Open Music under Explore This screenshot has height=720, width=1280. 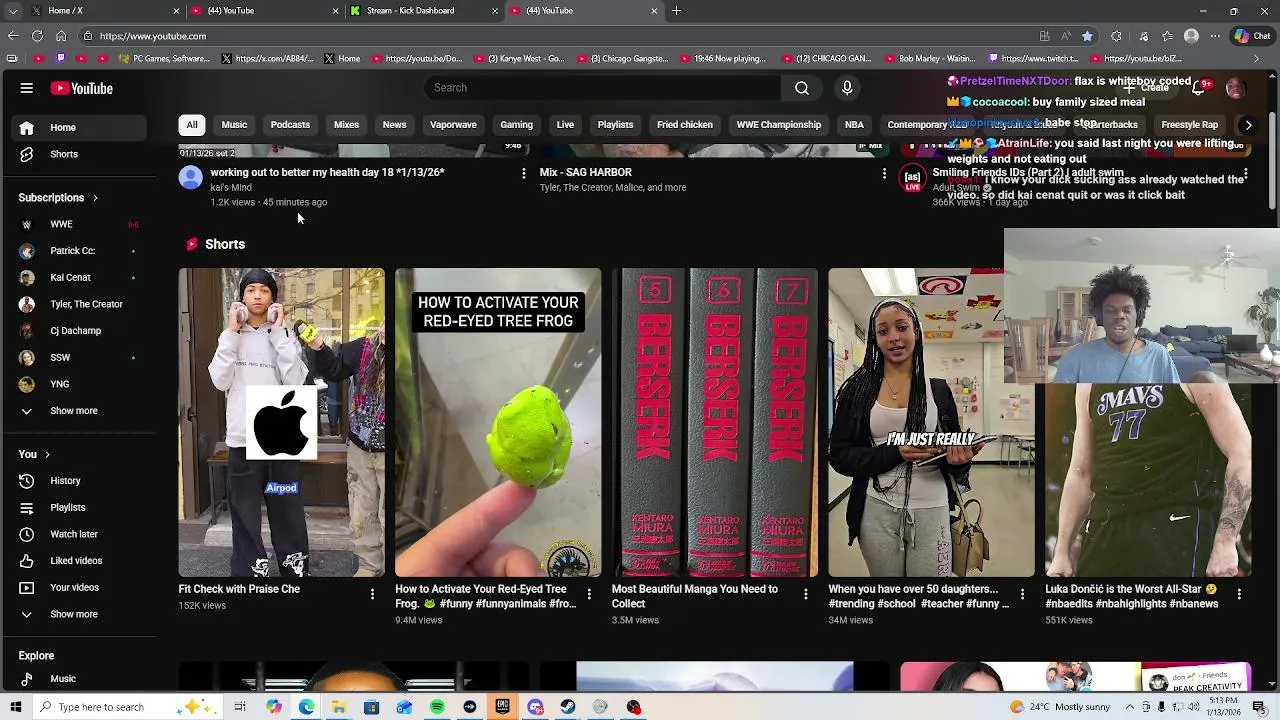coord(78,679)
